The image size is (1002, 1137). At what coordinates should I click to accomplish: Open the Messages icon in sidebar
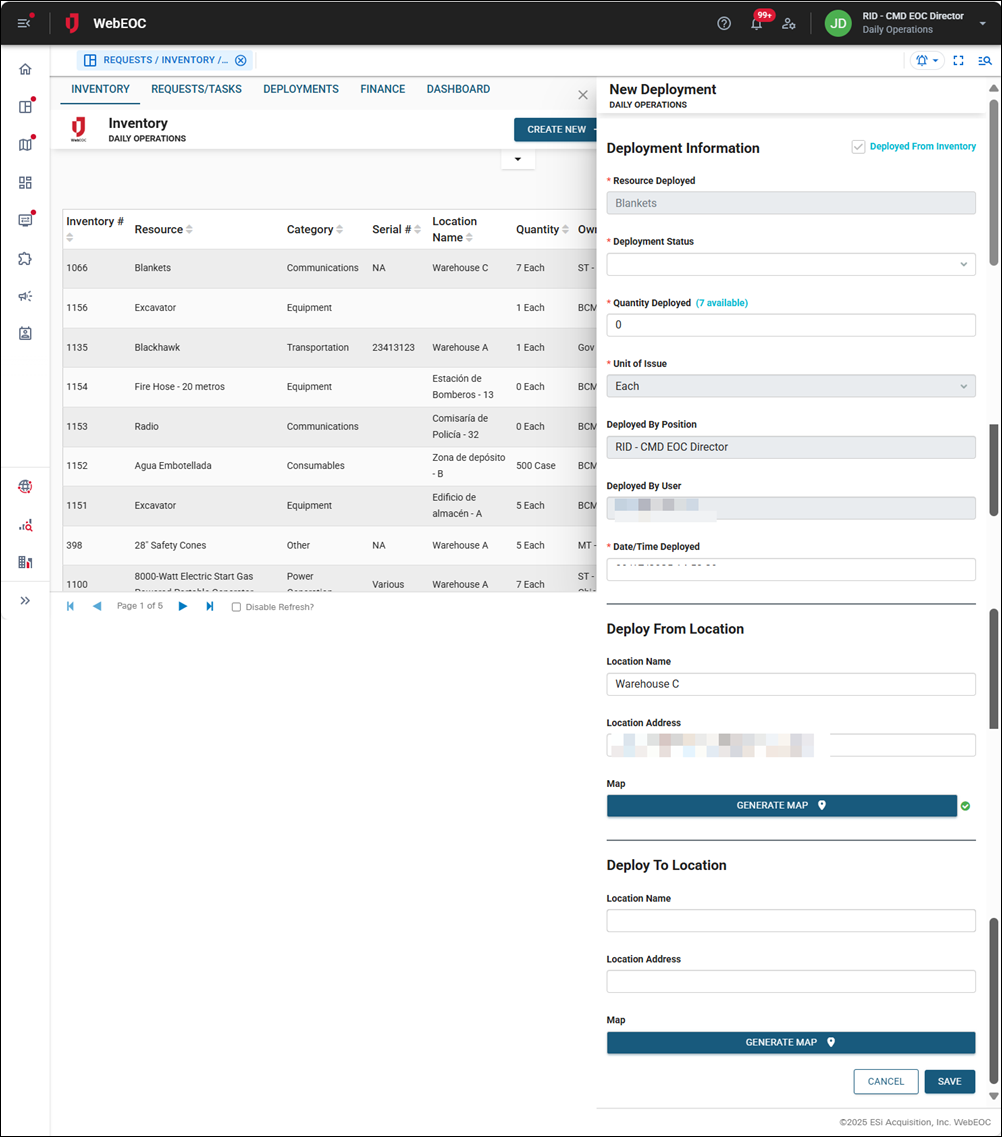25,220
